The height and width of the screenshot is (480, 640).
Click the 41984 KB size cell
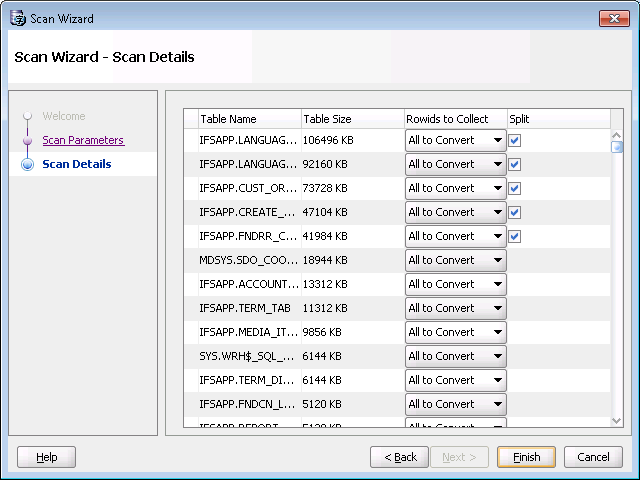[353, 236]
